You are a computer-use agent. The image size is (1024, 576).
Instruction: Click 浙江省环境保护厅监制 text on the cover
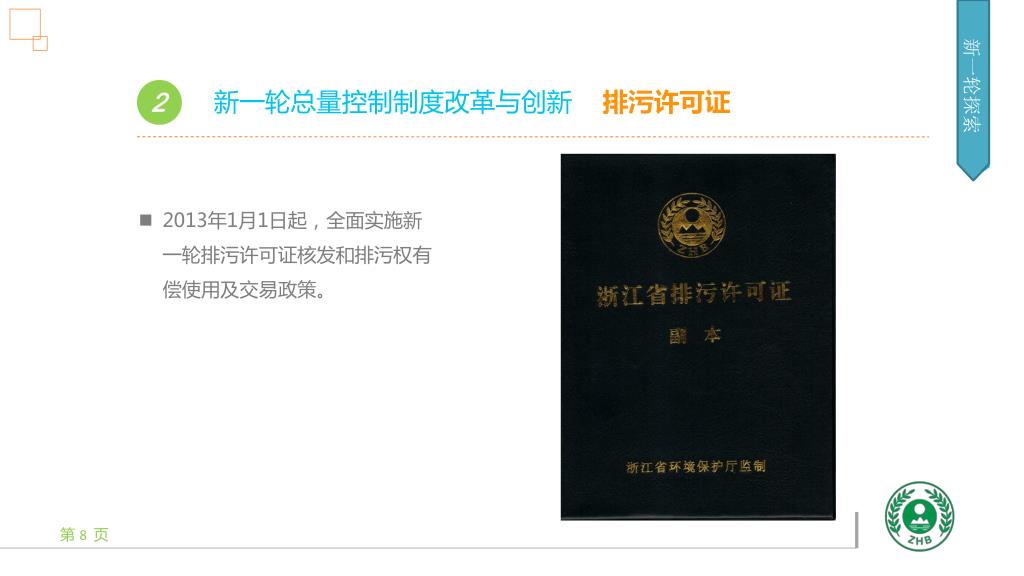pos(696,466)
